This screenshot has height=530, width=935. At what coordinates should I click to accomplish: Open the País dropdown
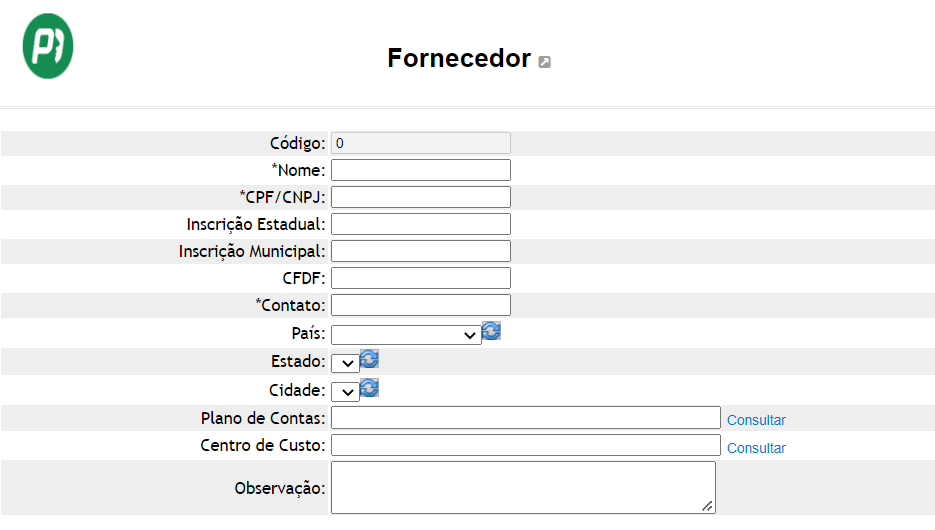point(406,335)
